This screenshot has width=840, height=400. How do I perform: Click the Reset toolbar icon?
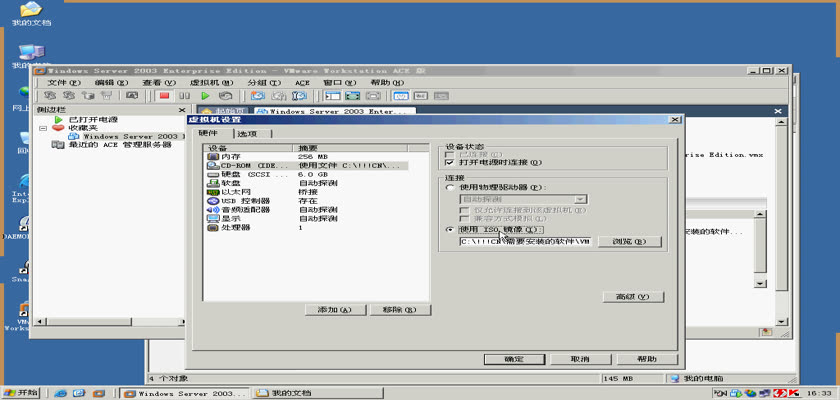click(225, 96)
